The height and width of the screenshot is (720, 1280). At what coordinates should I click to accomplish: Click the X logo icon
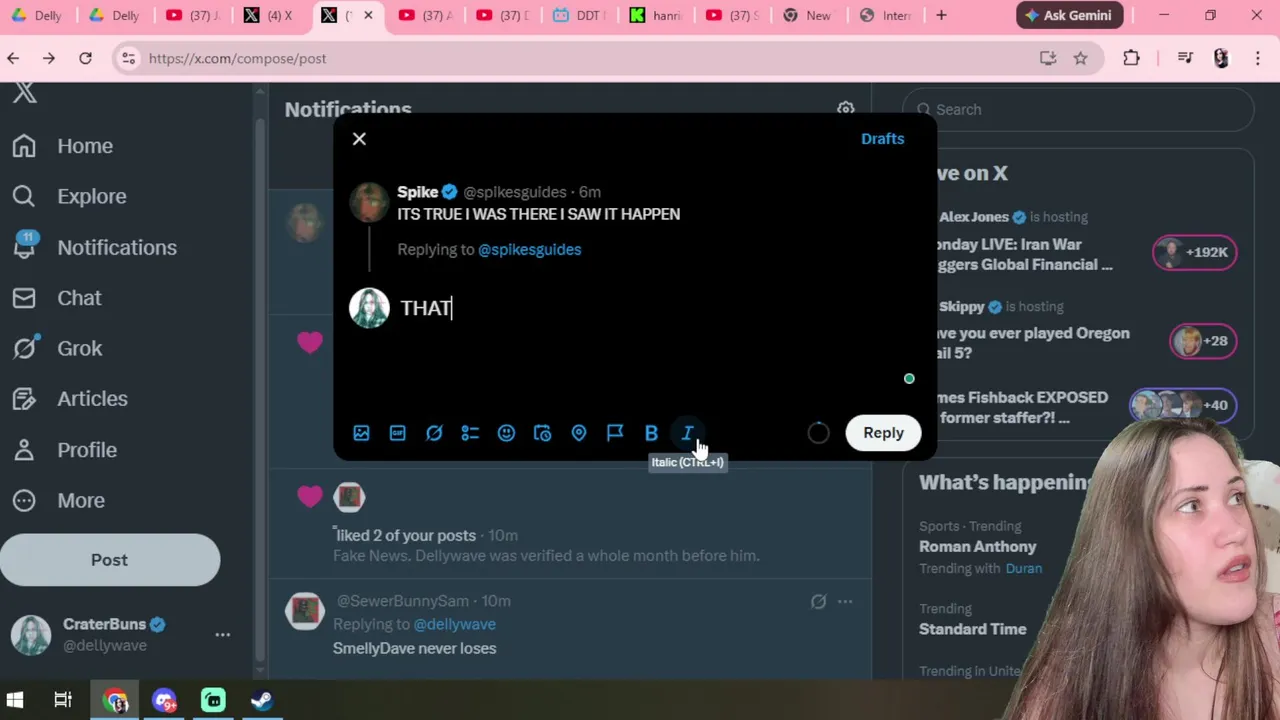pos(25,94)
